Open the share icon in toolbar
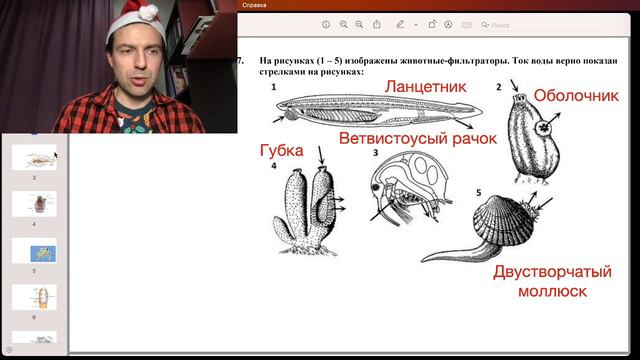This screenshot has height=360, width=640. tap(377, 24)
